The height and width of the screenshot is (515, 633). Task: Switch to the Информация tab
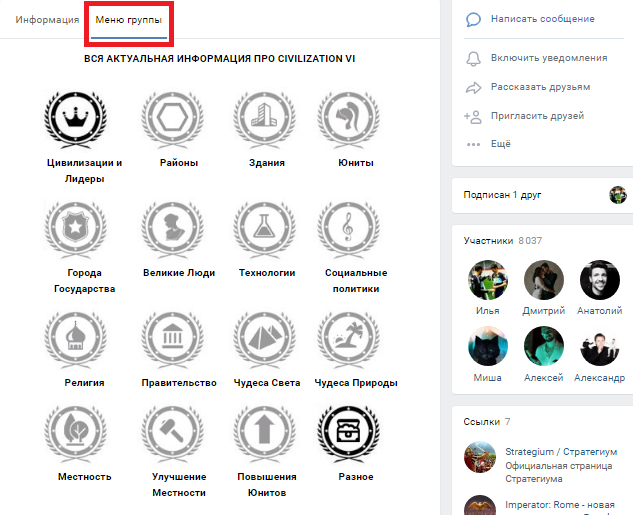coord(47,19)
